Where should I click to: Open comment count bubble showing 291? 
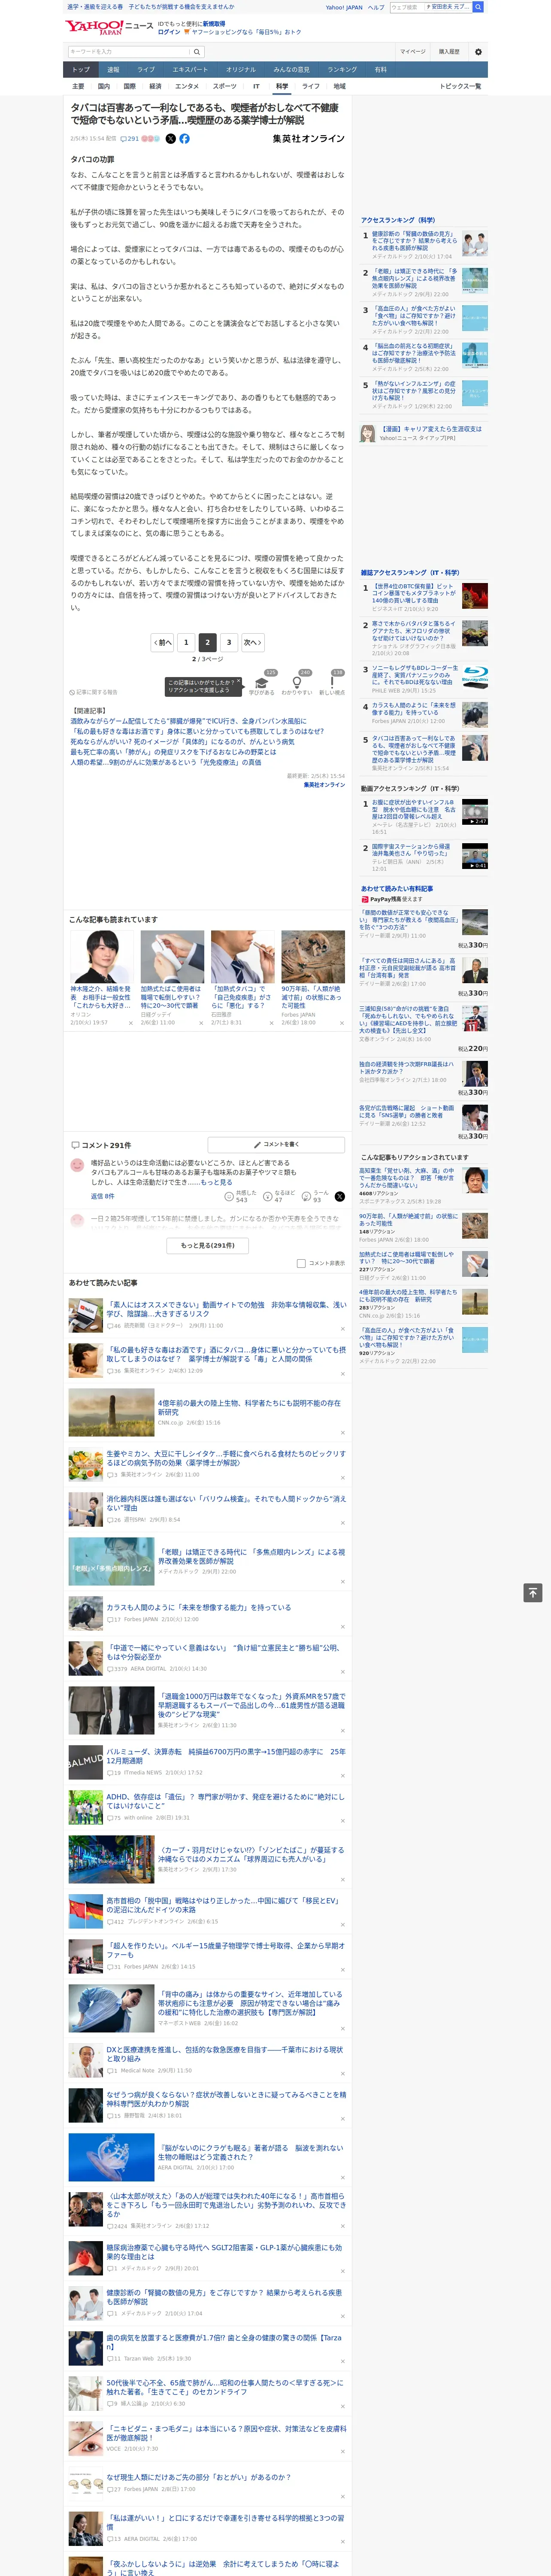point(129,139)
